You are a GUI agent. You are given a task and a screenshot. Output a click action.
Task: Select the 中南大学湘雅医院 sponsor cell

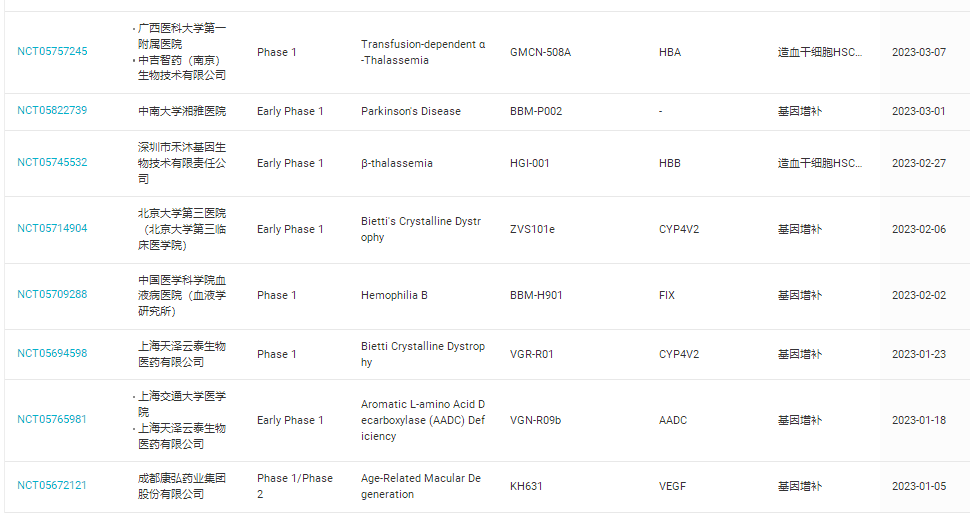pos(182,111)
